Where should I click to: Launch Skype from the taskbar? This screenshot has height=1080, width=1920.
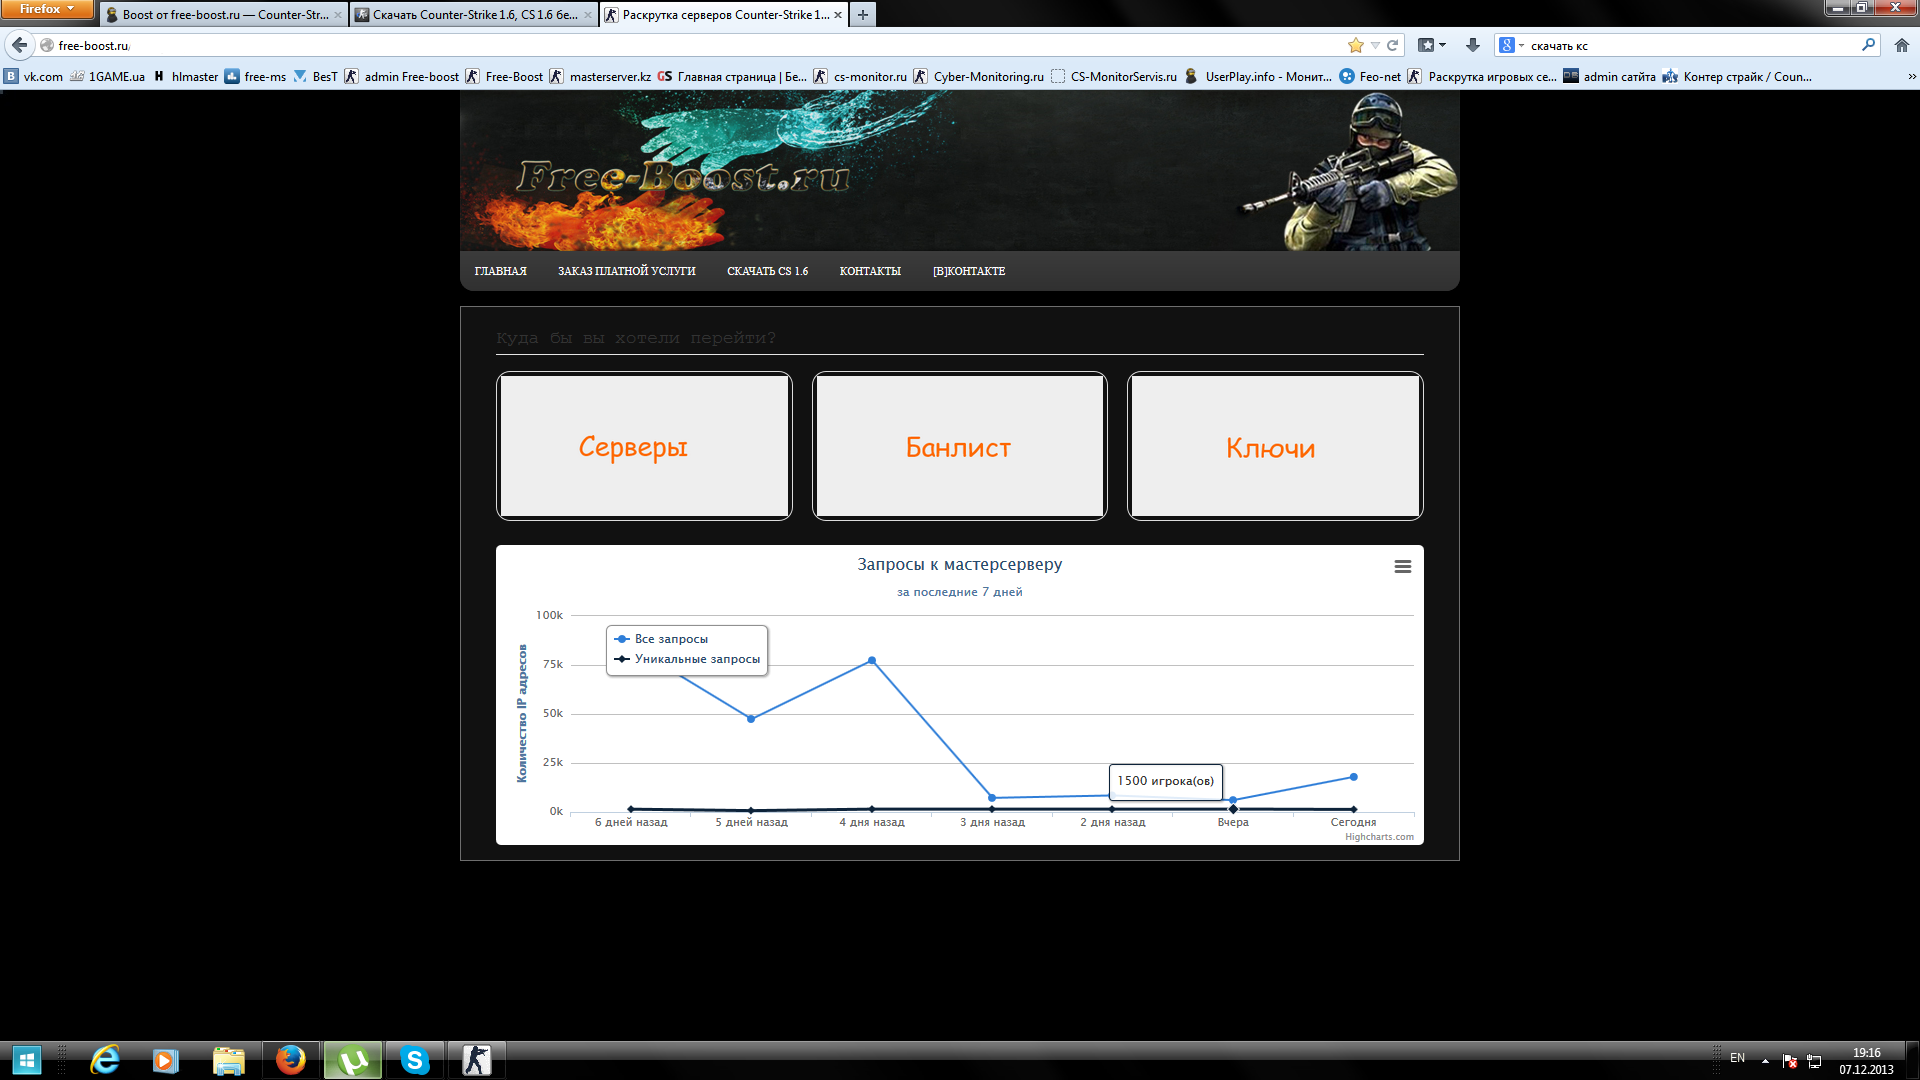point(414,1060)
